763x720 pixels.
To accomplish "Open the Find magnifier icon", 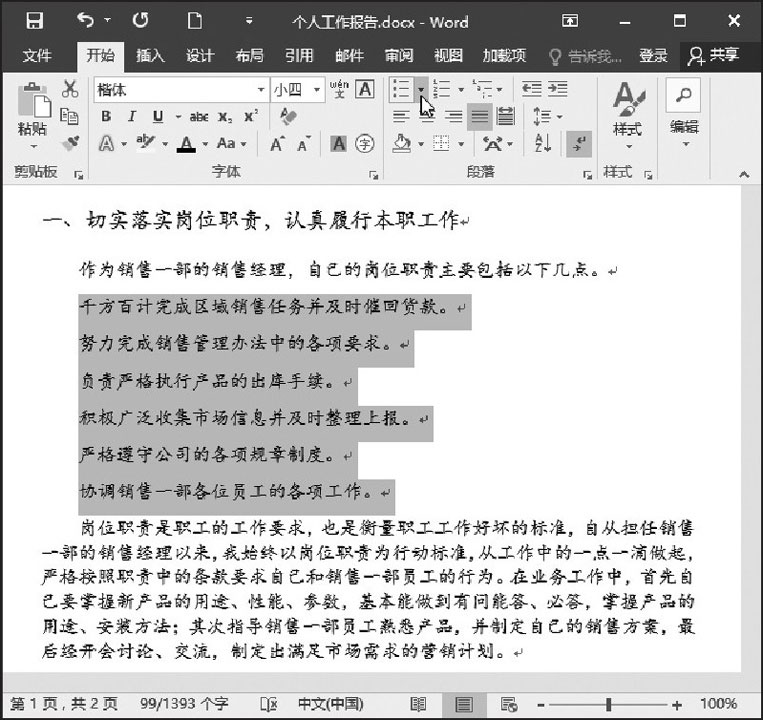I will click(x=684, y=95).
